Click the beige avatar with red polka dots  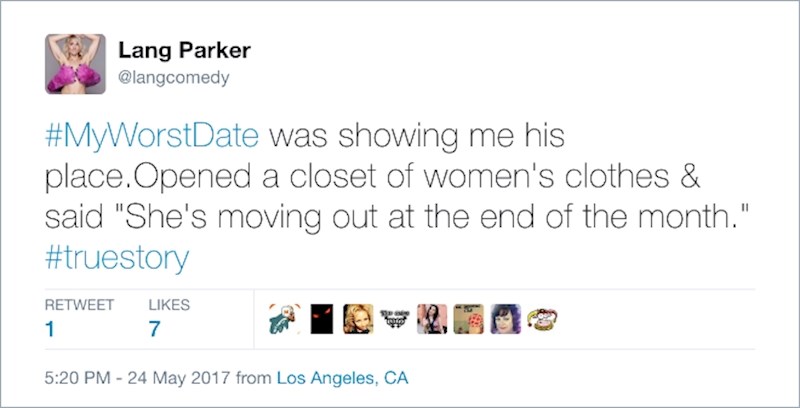468,318
